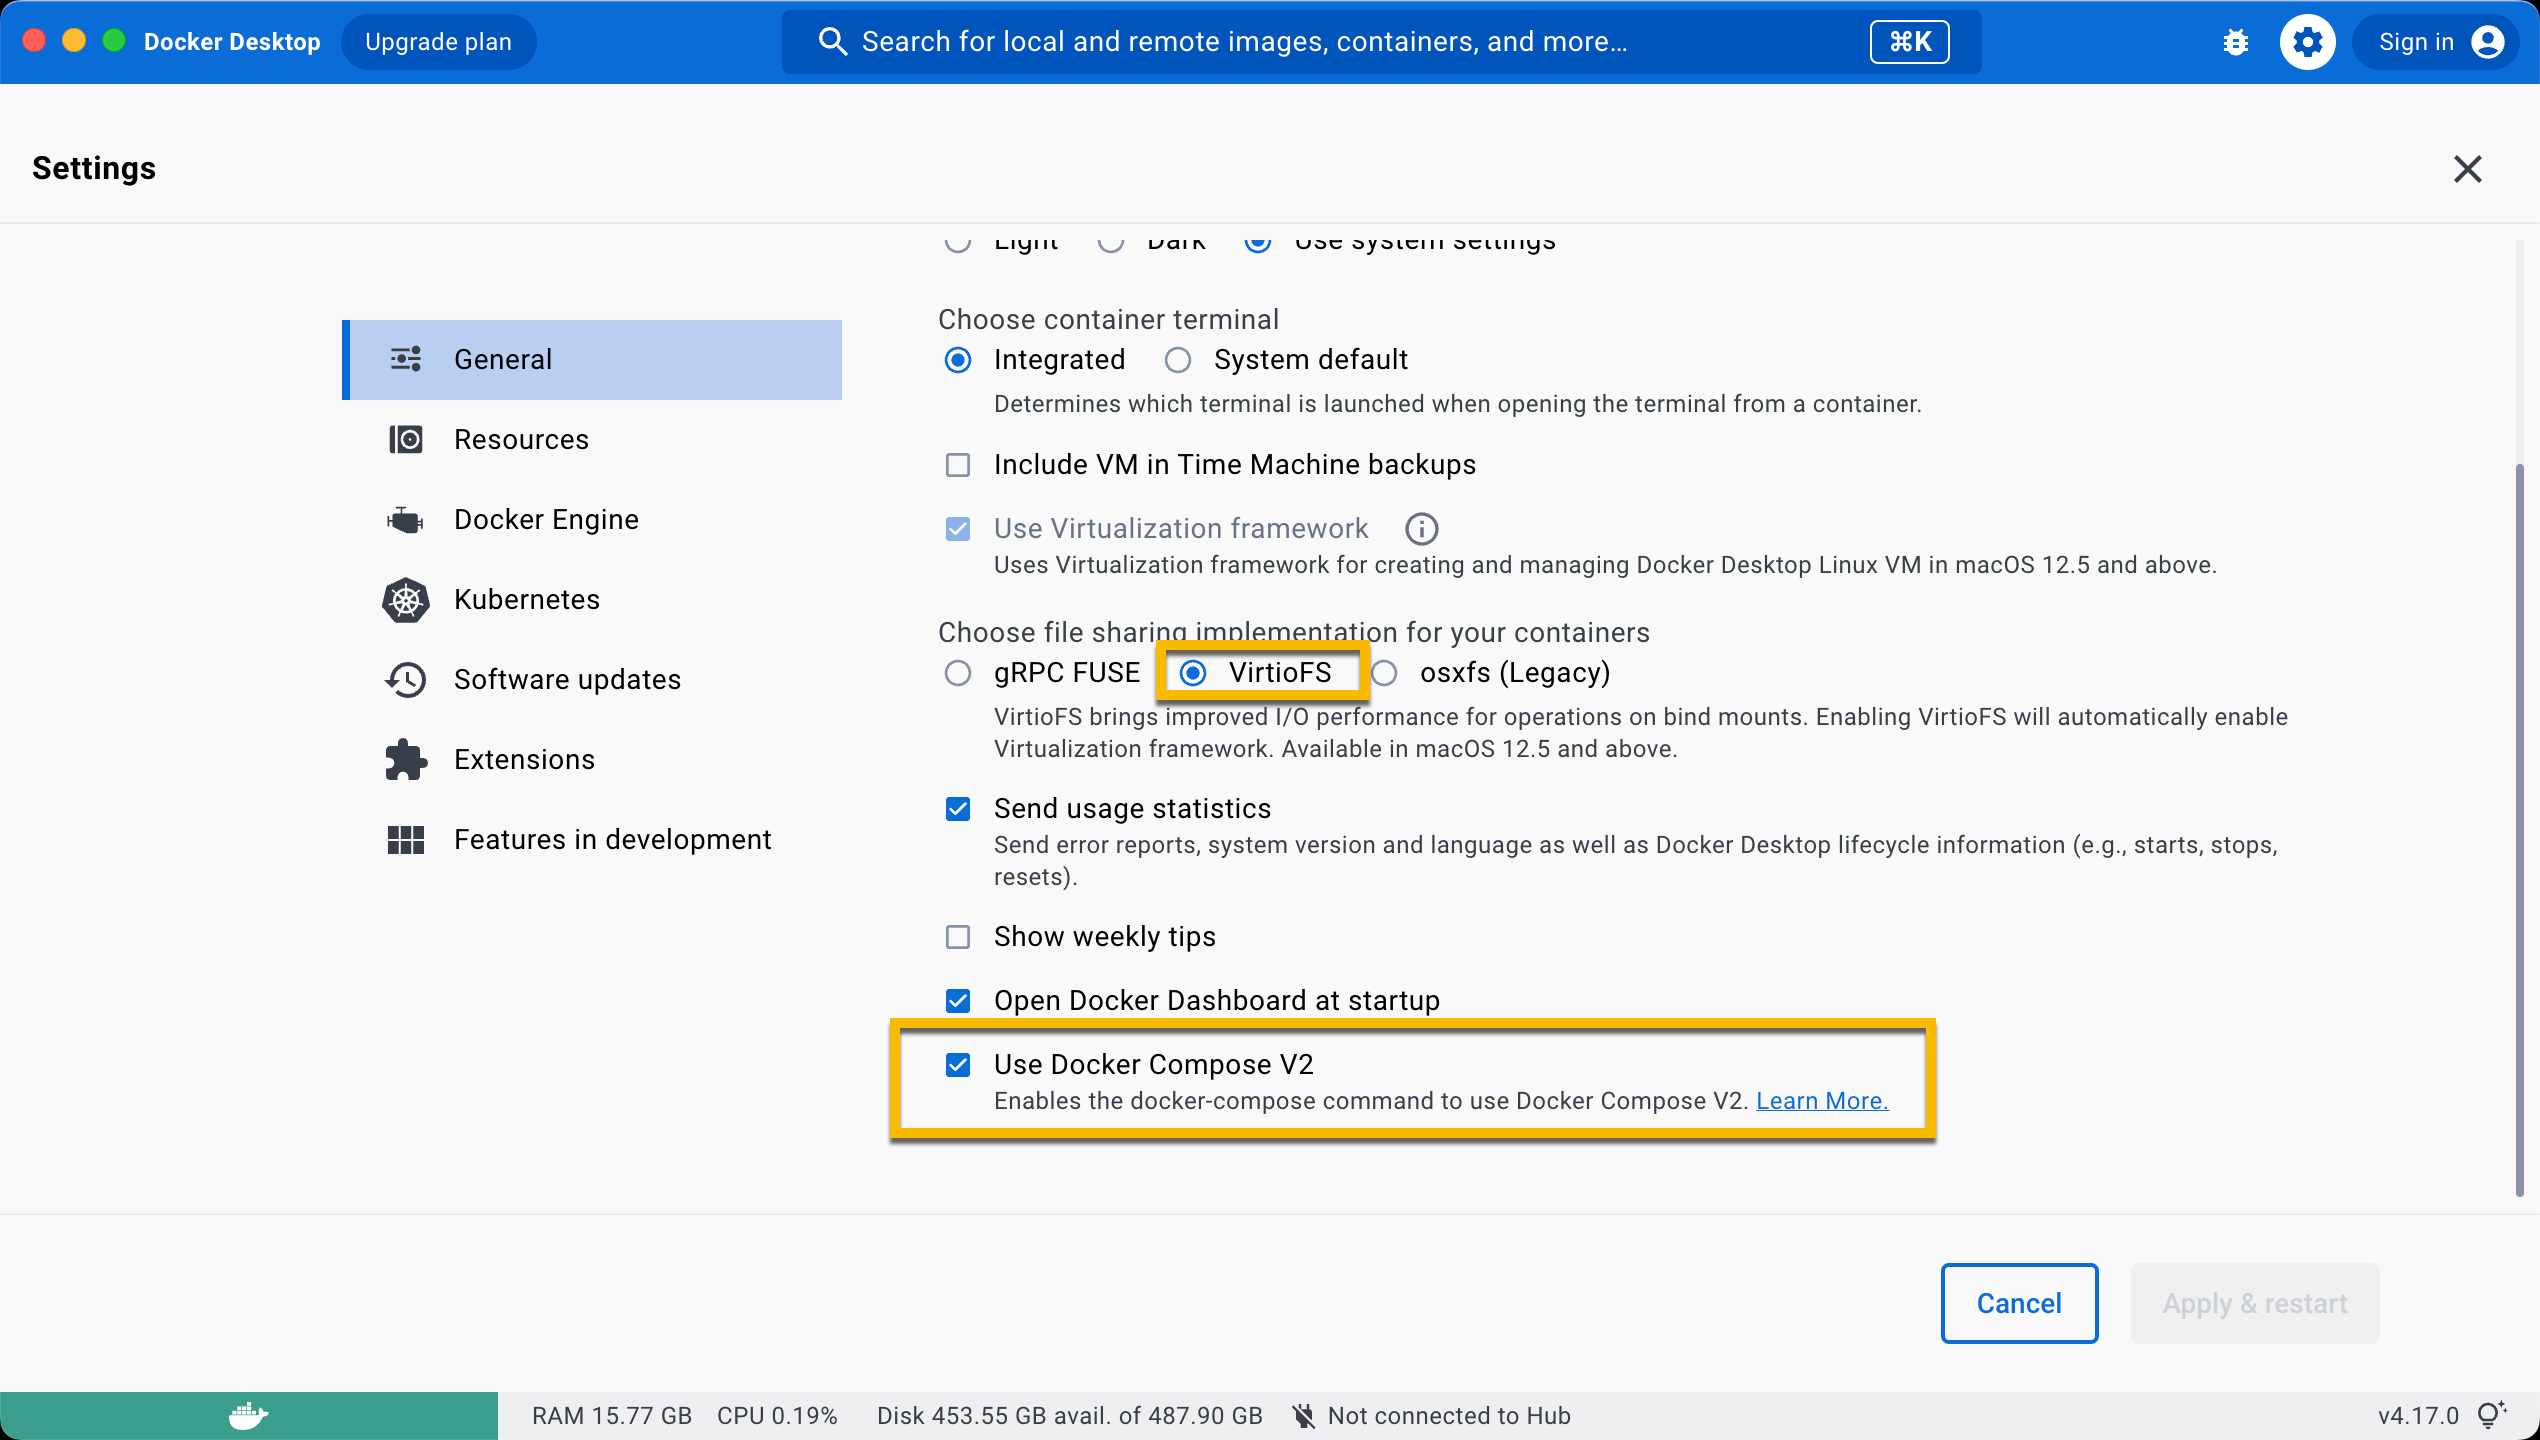This screenshot has width=2540, height=1440.
Task: Click the ⌘K shortcut badge
Action: (1909, 42)
